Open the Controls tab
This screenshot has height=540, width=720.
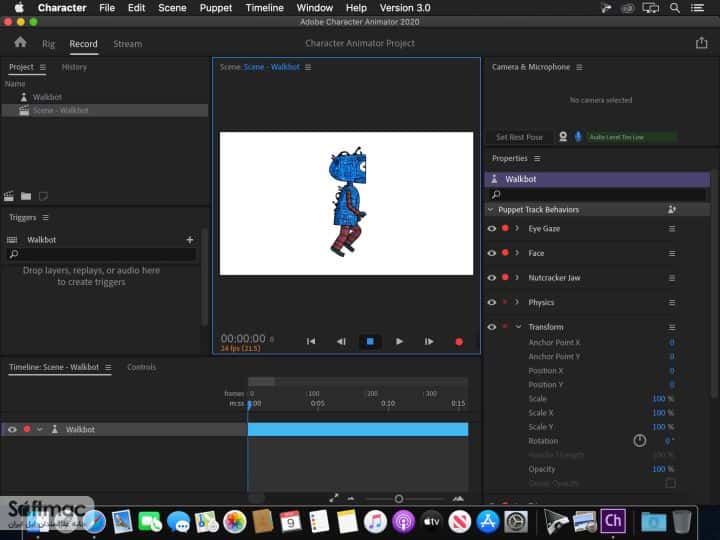141,367
